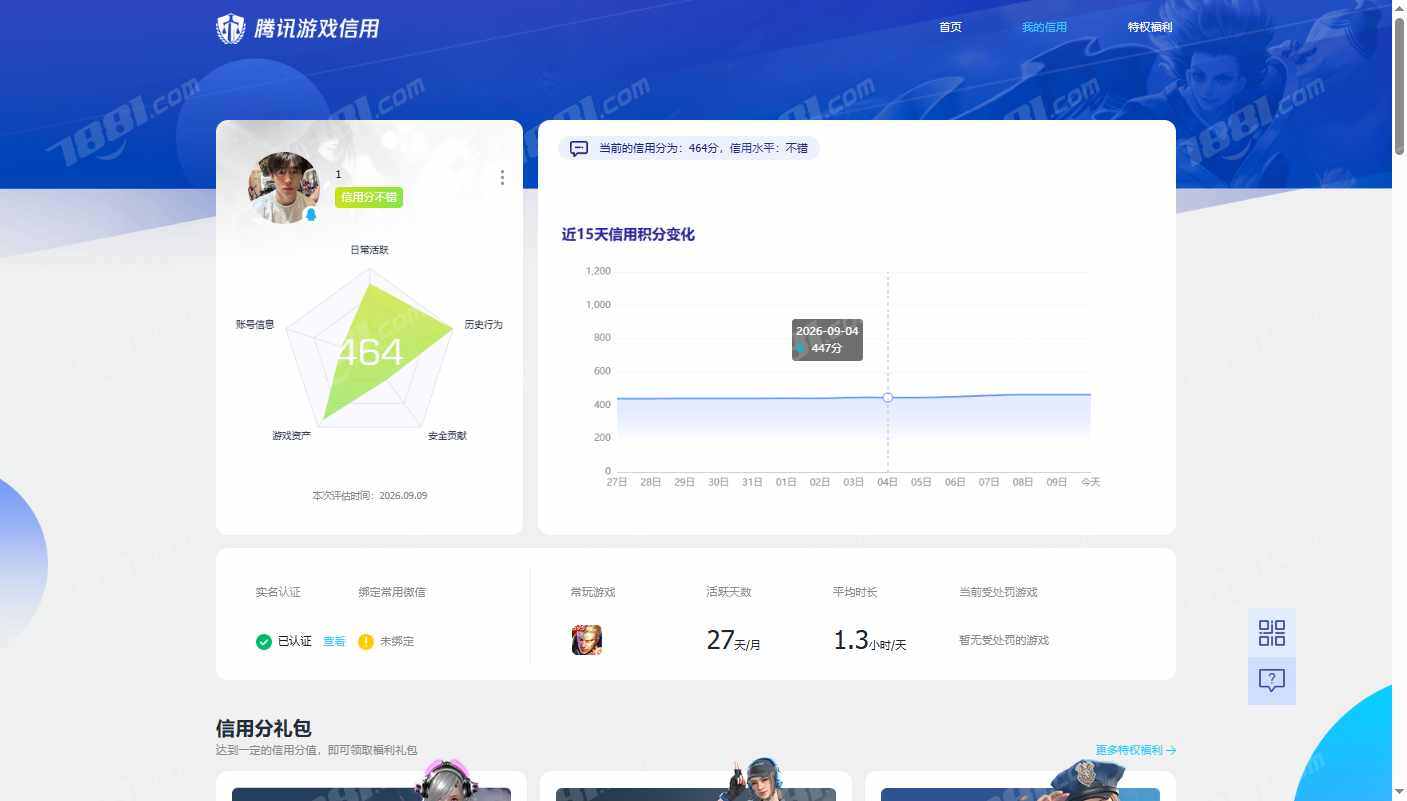Open the 更多特权福利 link
The image size is (1407, 801).
(1136, 750)
